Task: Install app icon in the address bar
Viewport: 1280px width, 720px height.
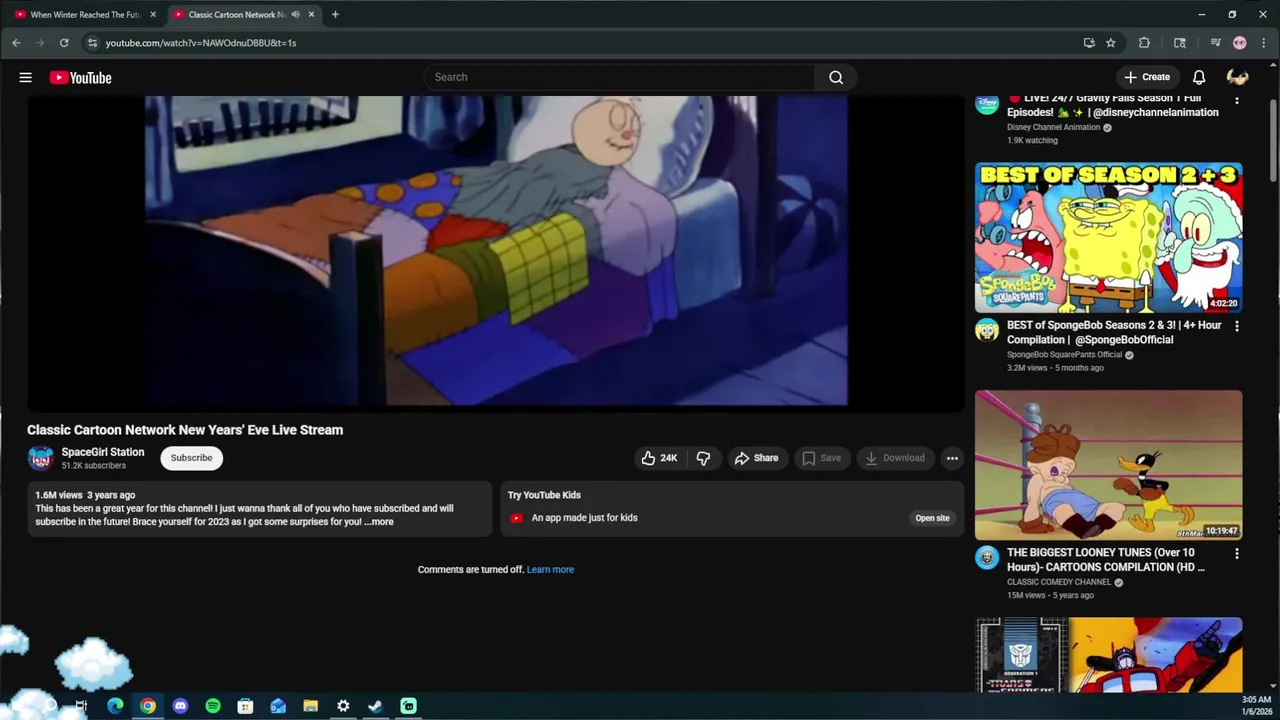Action: tap(1089, 43)
